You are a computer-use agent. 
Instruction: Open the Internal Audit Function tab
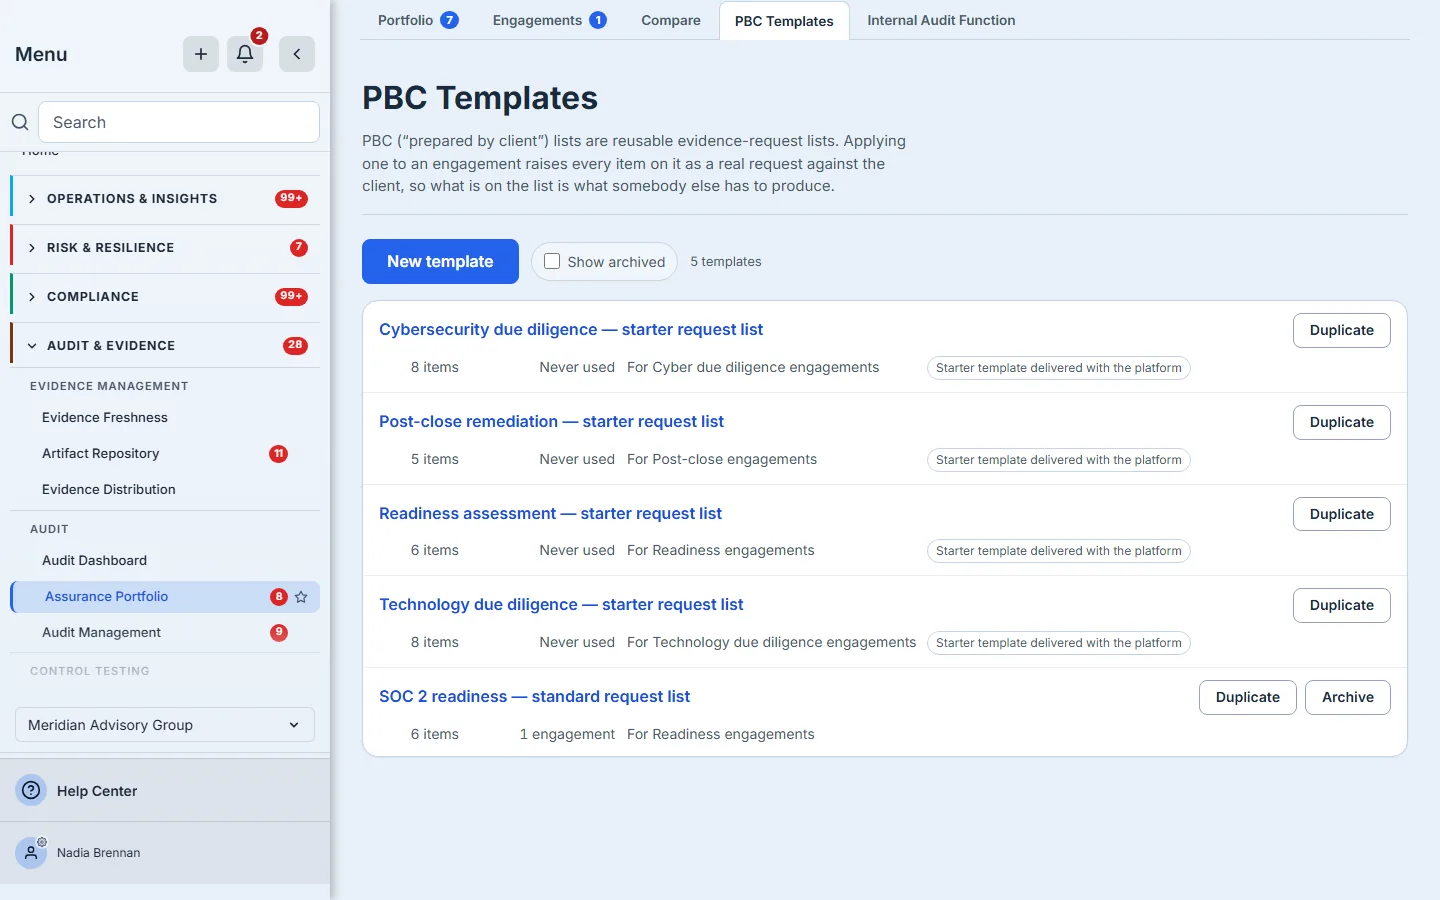[x=941, y=20]
